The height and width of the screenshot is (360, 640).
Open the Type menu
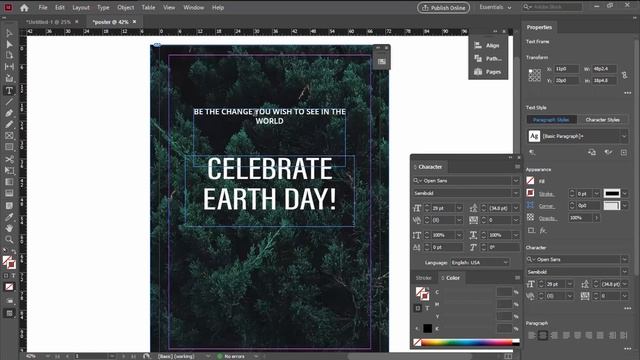(103, 7)
